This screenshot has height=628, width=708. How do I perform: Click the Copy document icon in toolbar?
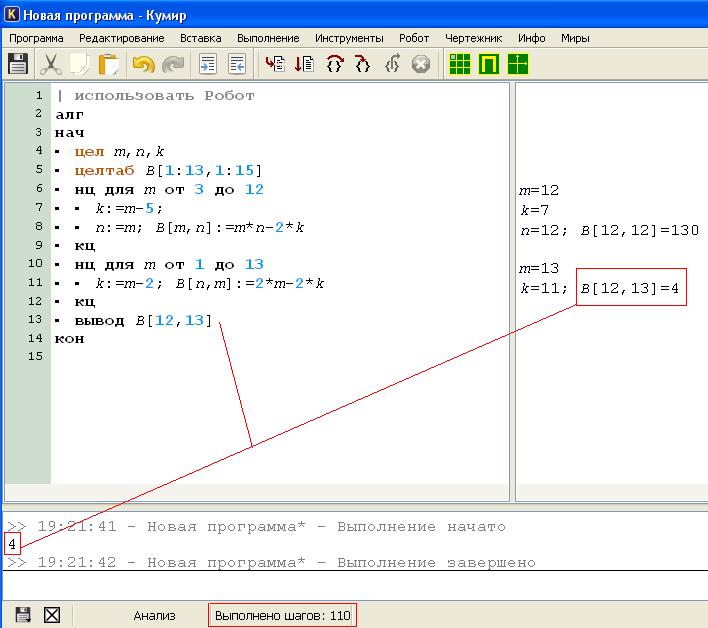click(x=80, y=64)
